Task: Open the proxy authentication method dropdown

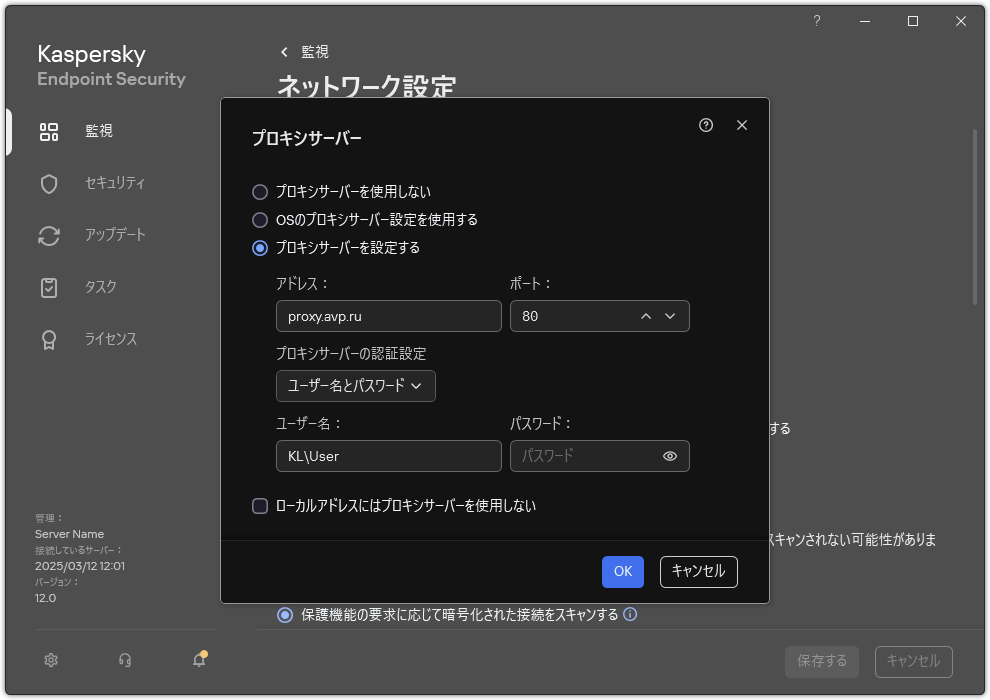Action: pyautogui.click(x=355, y=386)
